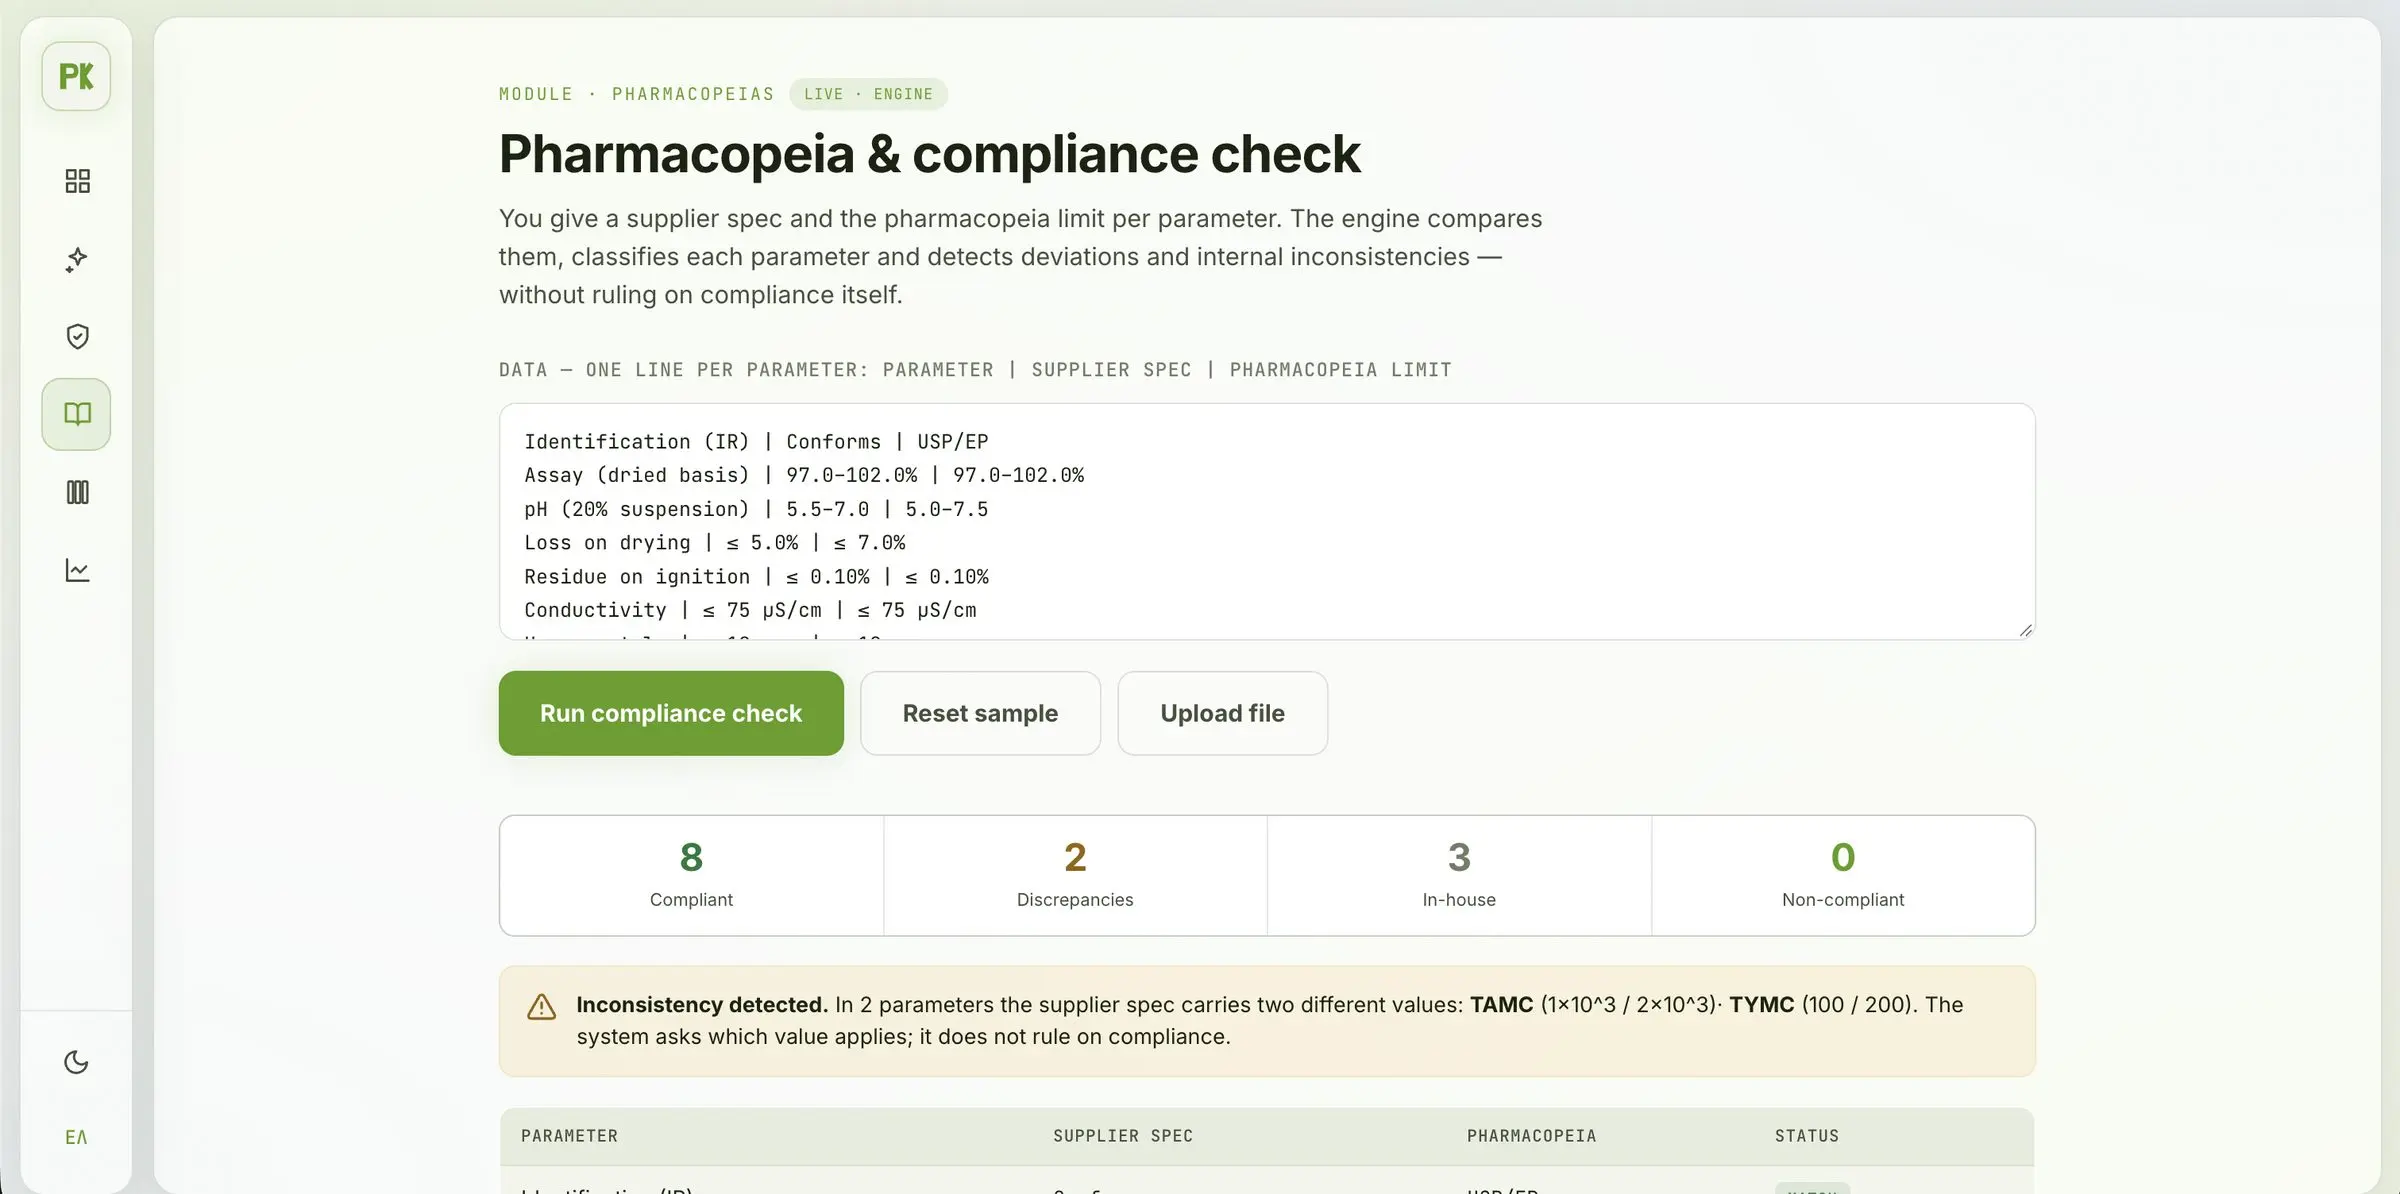Click the 'Loss on drying' data line
Screen dimensions: 2400x1194
pyautogui.click(x=715, y=543)
